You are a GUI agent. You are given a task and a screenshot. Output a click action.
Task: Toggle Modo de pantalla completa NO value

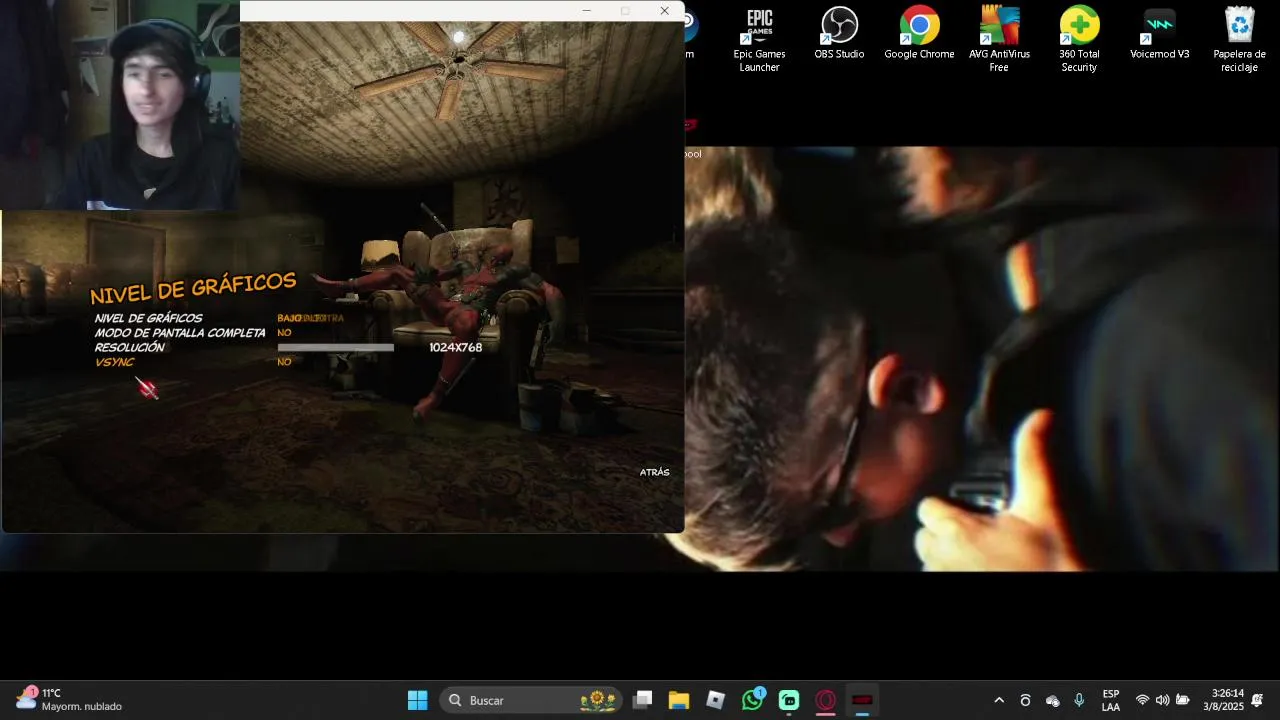pyautogui.click(x=284, y=333)
